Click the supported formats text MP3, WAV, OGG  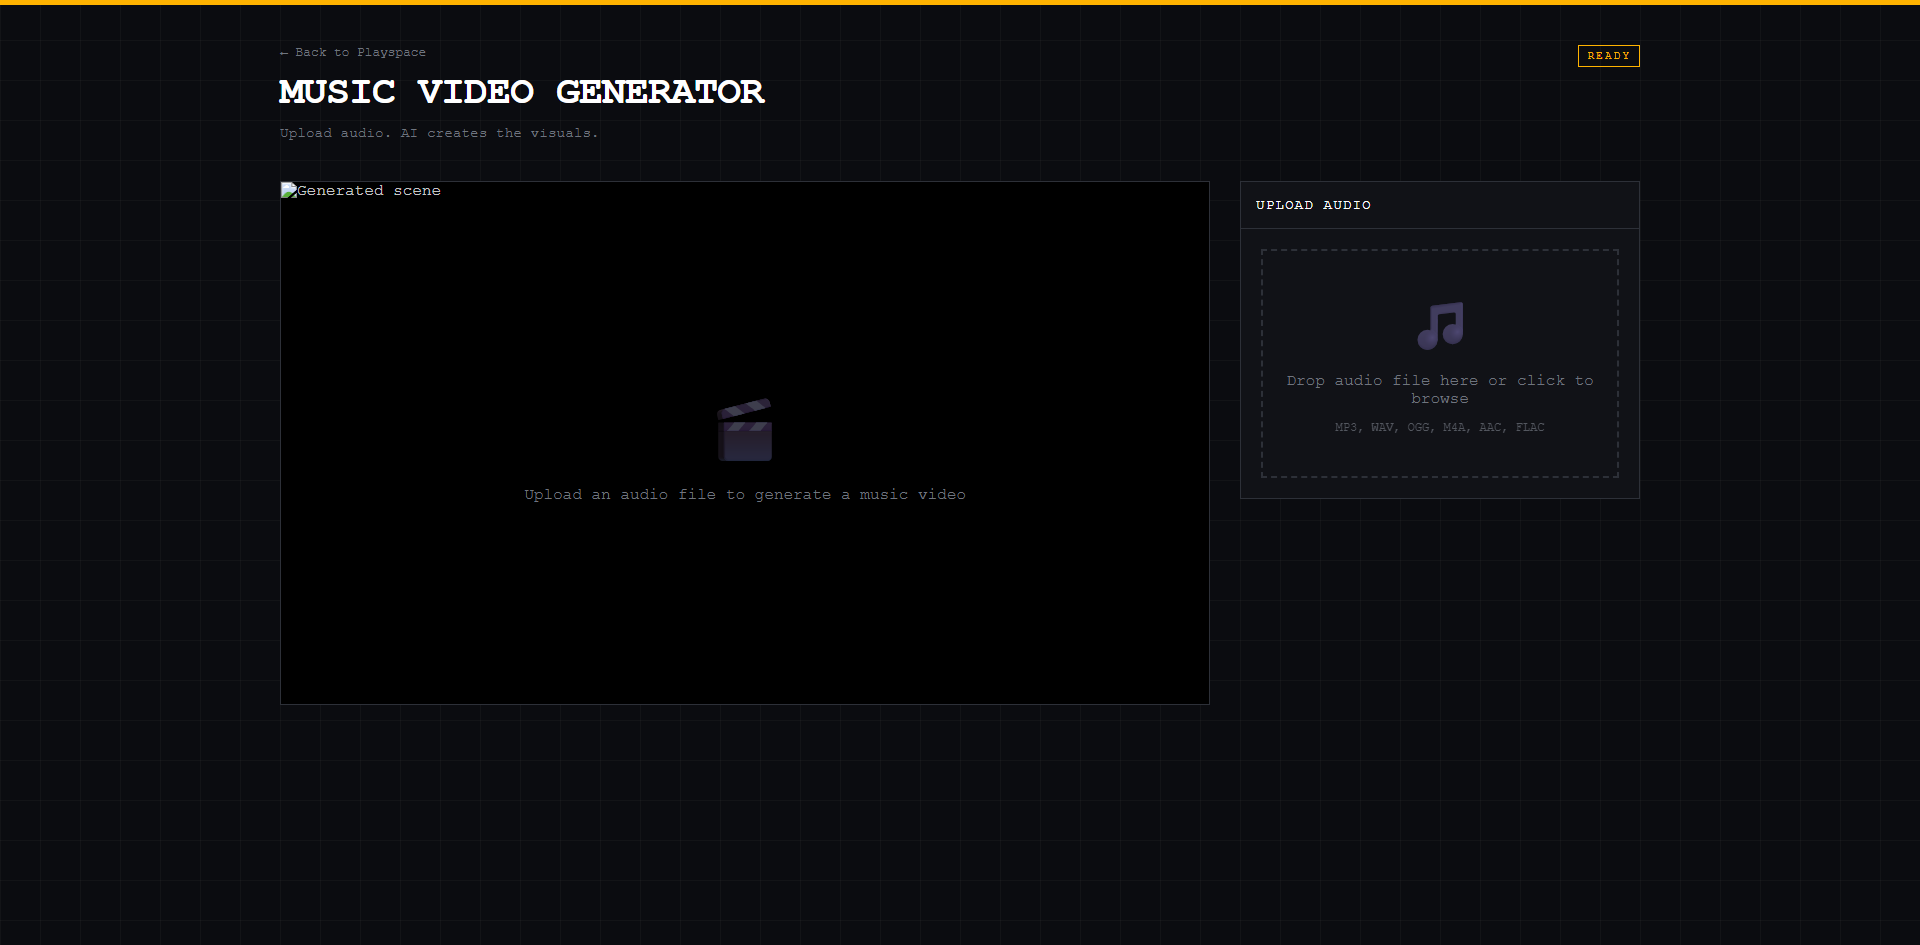point(1439,427)
